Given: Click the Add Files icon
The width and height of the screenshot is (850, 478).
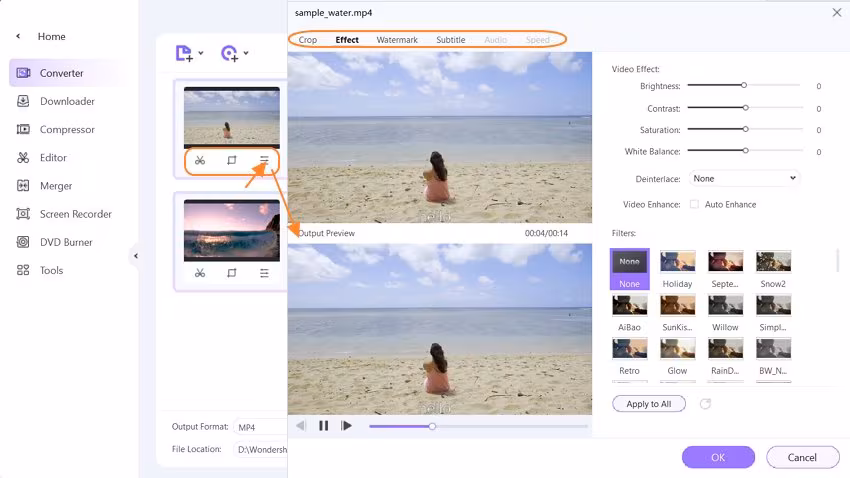Looking at the screenshot, I should click(x=184, y=53).
